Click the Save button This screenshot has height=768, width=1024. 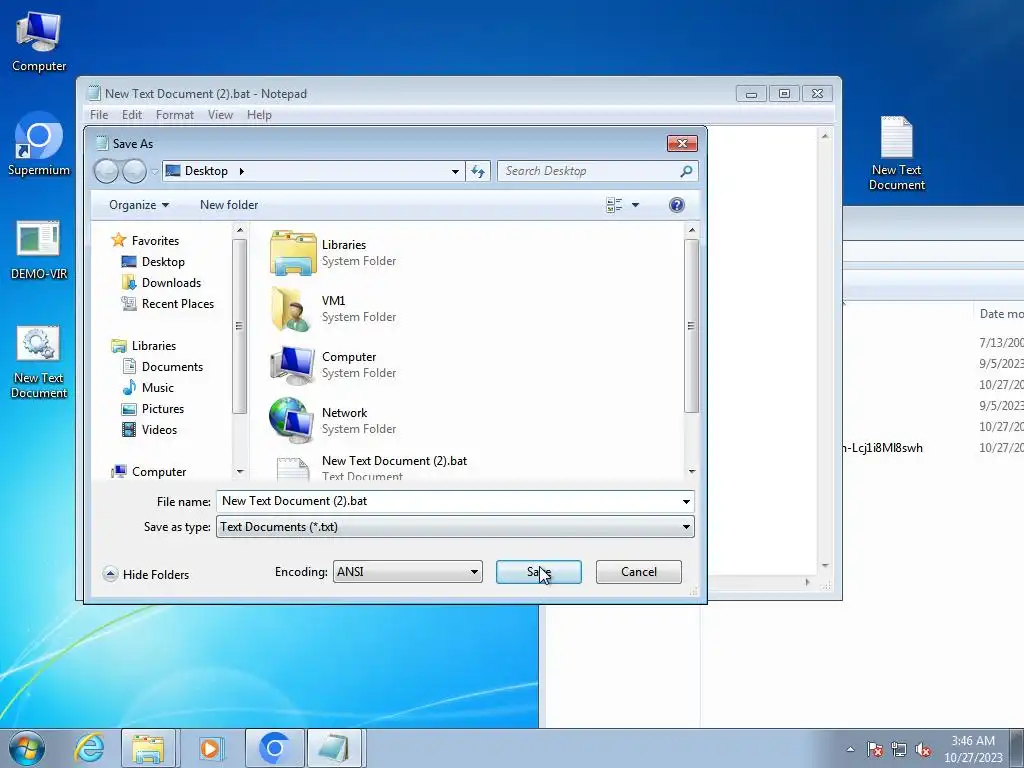[539, 572]
